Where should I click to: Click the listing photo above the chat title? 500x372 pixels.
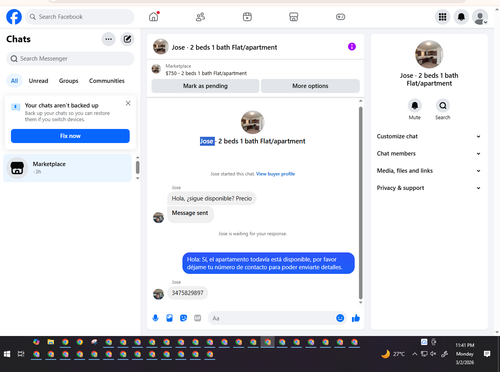[x=252, y=122]
